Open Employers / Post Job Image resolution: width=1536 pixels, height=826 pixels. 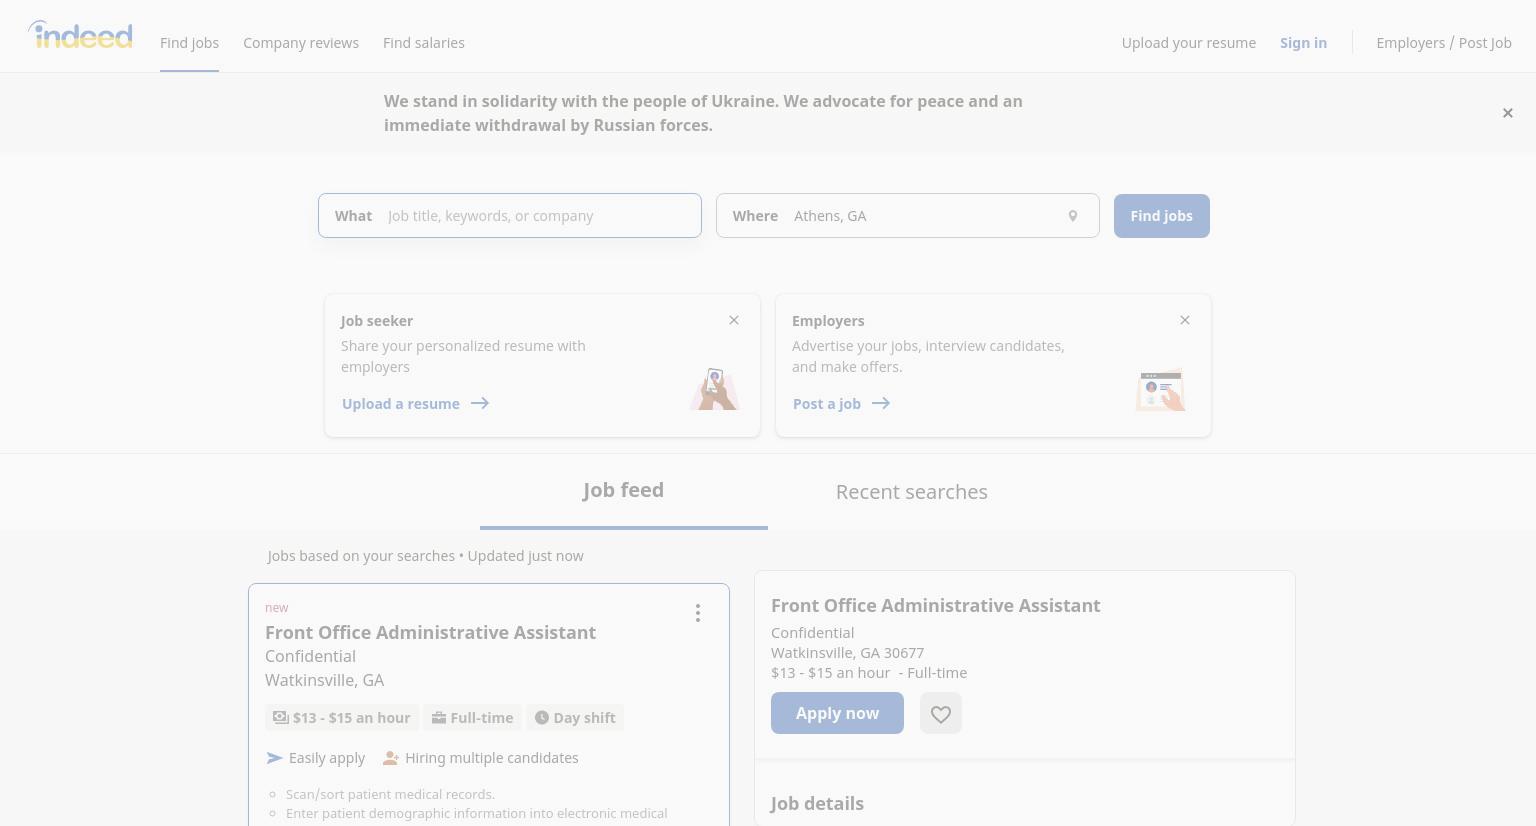coord(1444,43)
